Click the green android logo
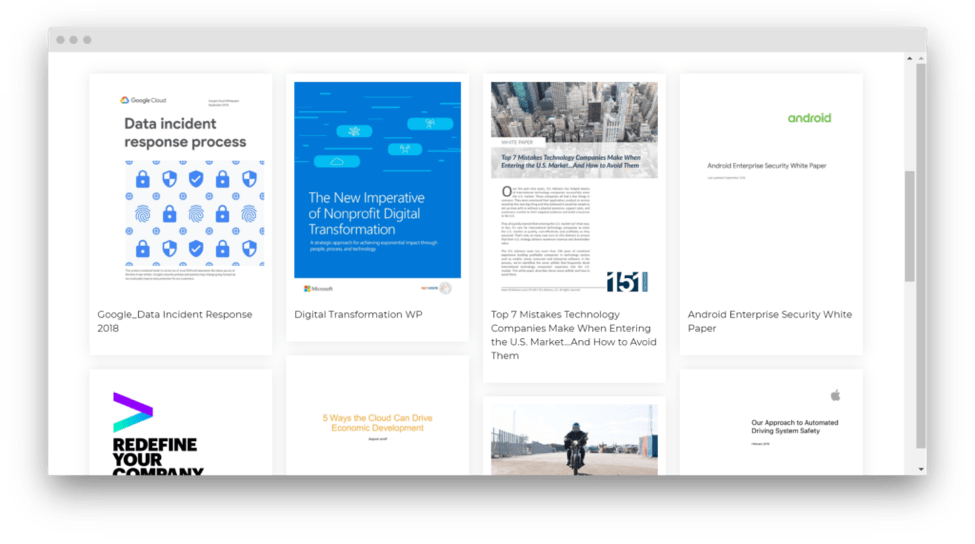Viewport: 975px width, 544px height. coord(810,118)
